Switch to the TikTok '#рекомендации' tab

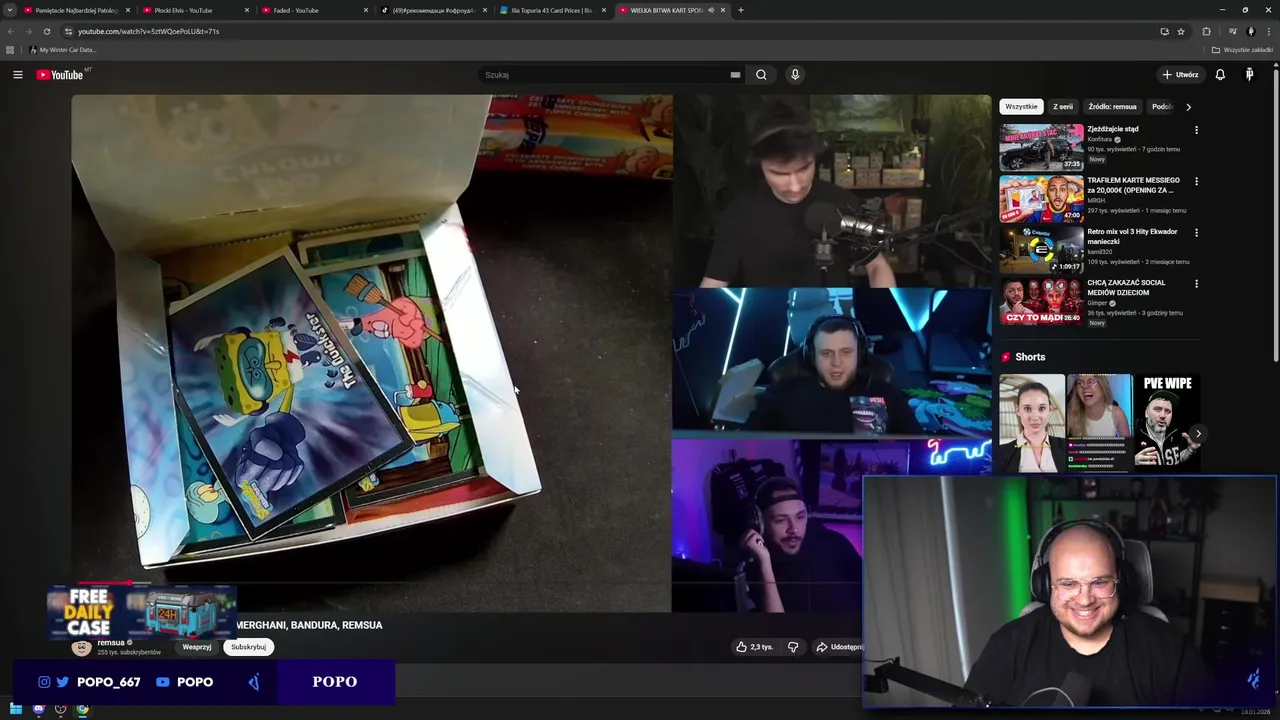click(434, 10)
